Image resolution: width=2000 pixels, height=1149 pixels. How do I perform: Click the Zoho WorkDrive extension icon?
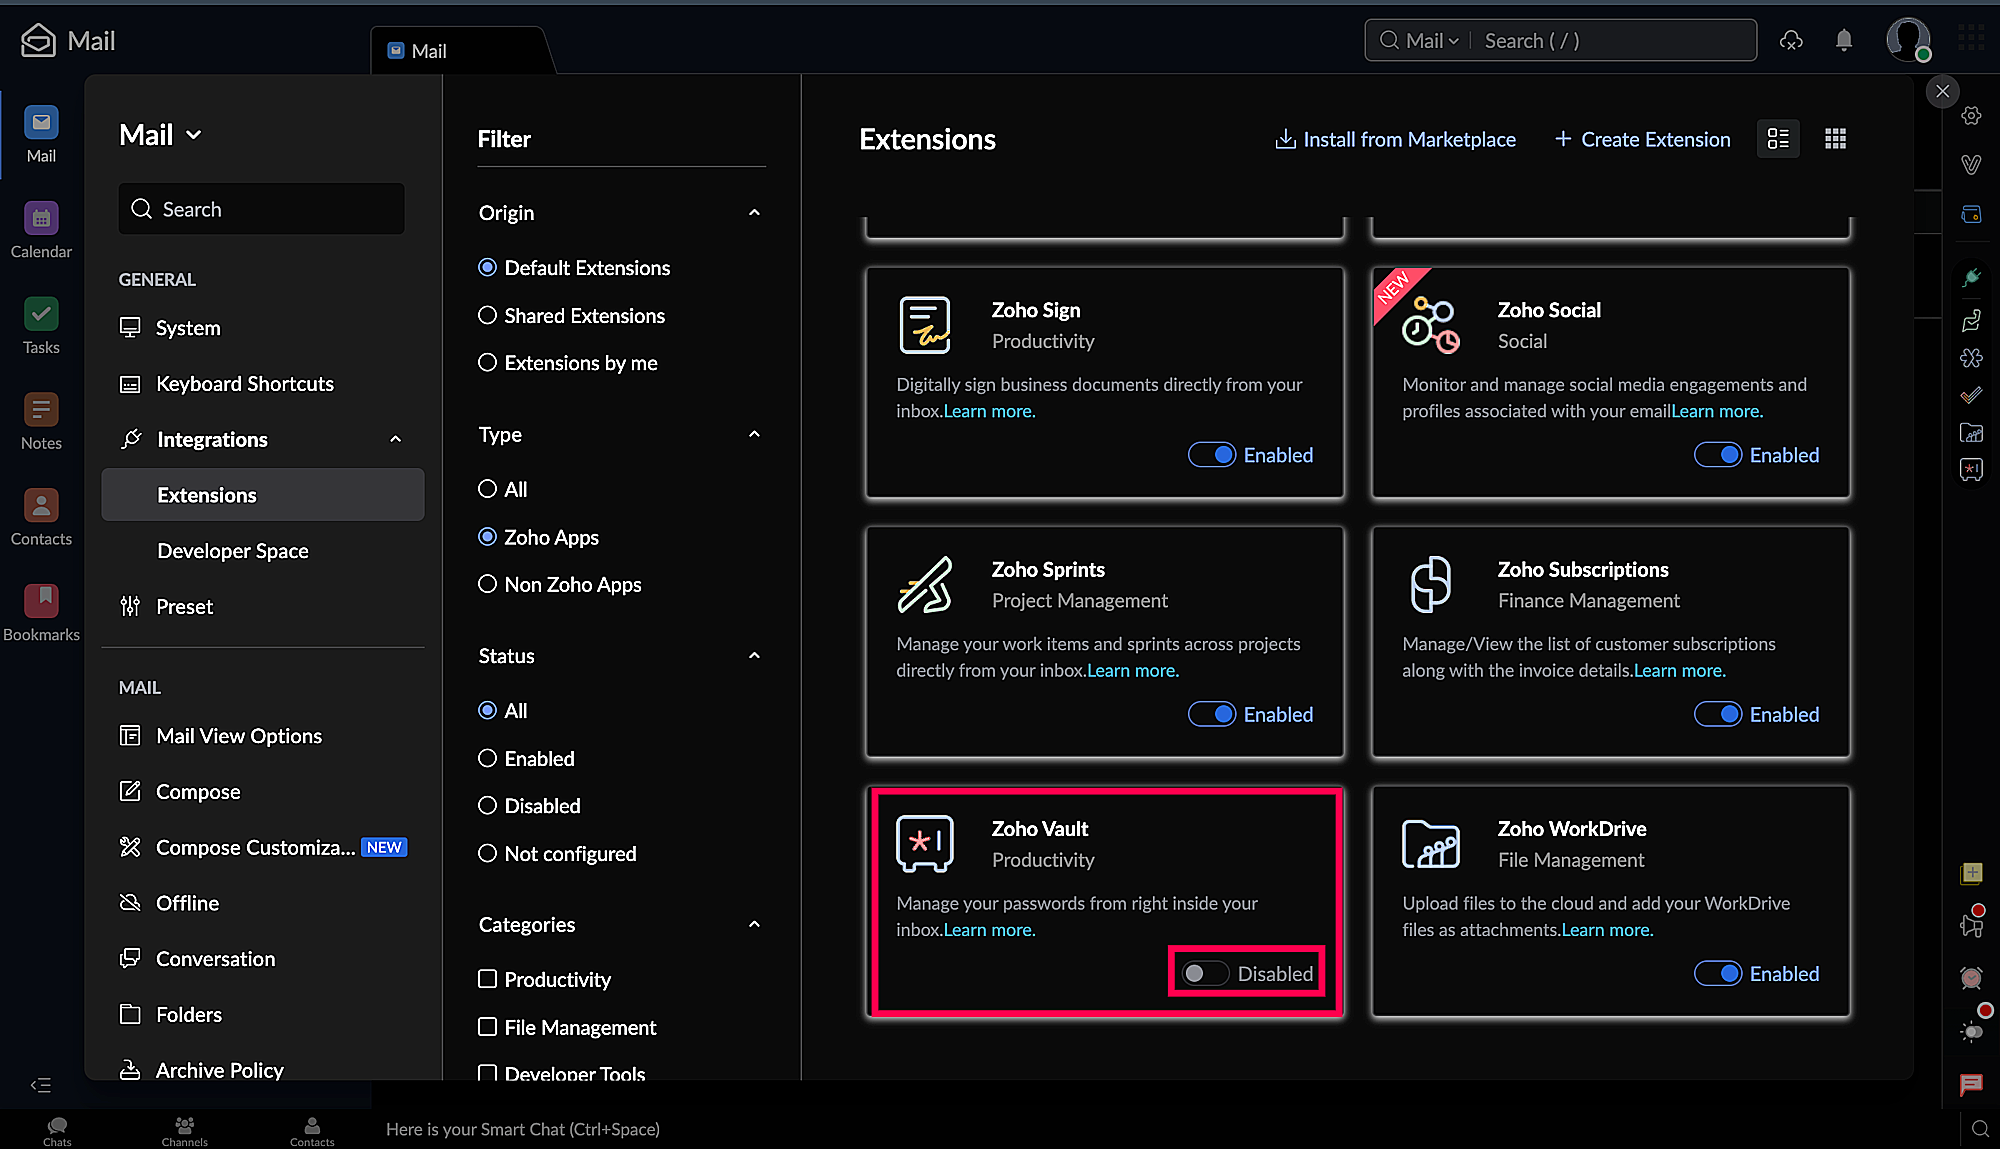[x=1431, y=843]
